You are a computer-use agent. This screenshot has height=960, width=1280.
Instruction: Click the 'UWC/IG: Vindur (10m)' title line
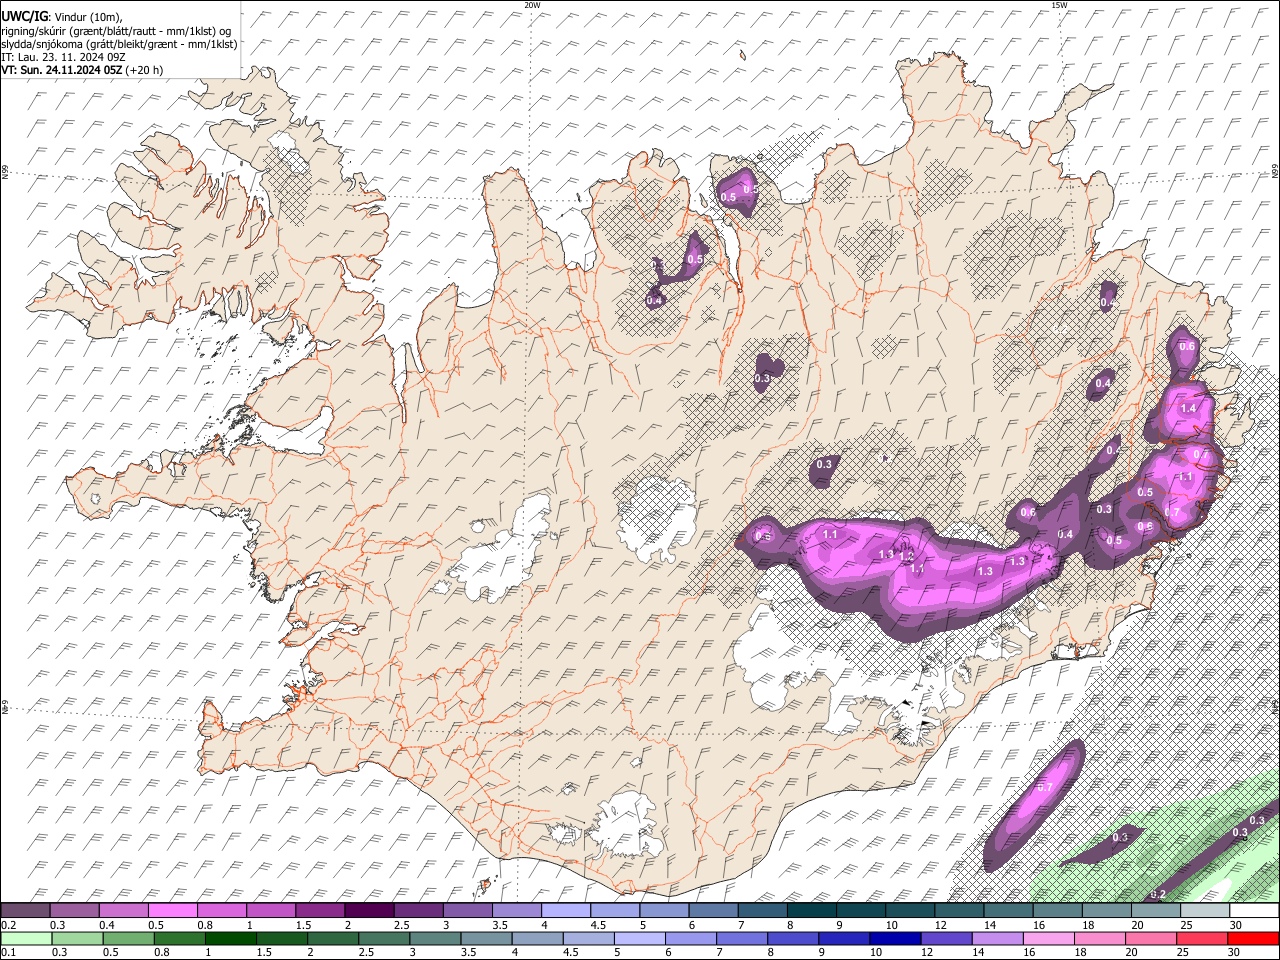pos(62,16)
